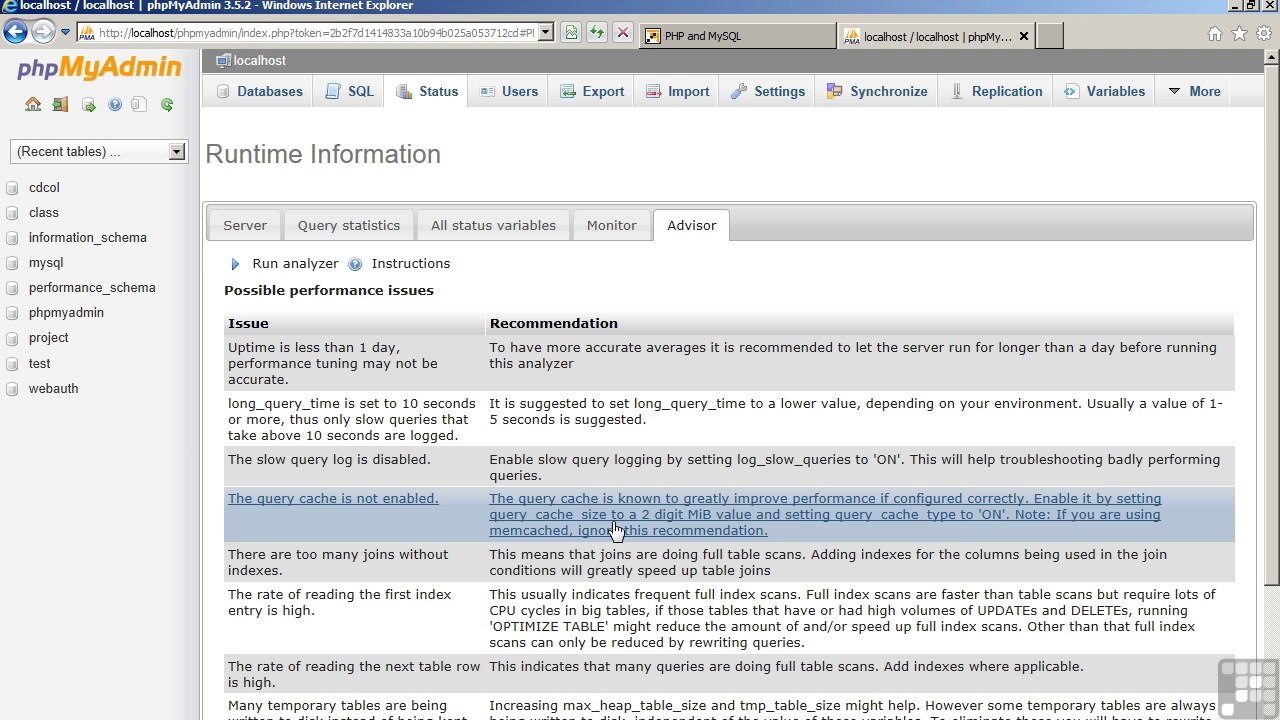Click the Log out door icon
Viewport: 1280px width, 720px height.
(60, 104)
